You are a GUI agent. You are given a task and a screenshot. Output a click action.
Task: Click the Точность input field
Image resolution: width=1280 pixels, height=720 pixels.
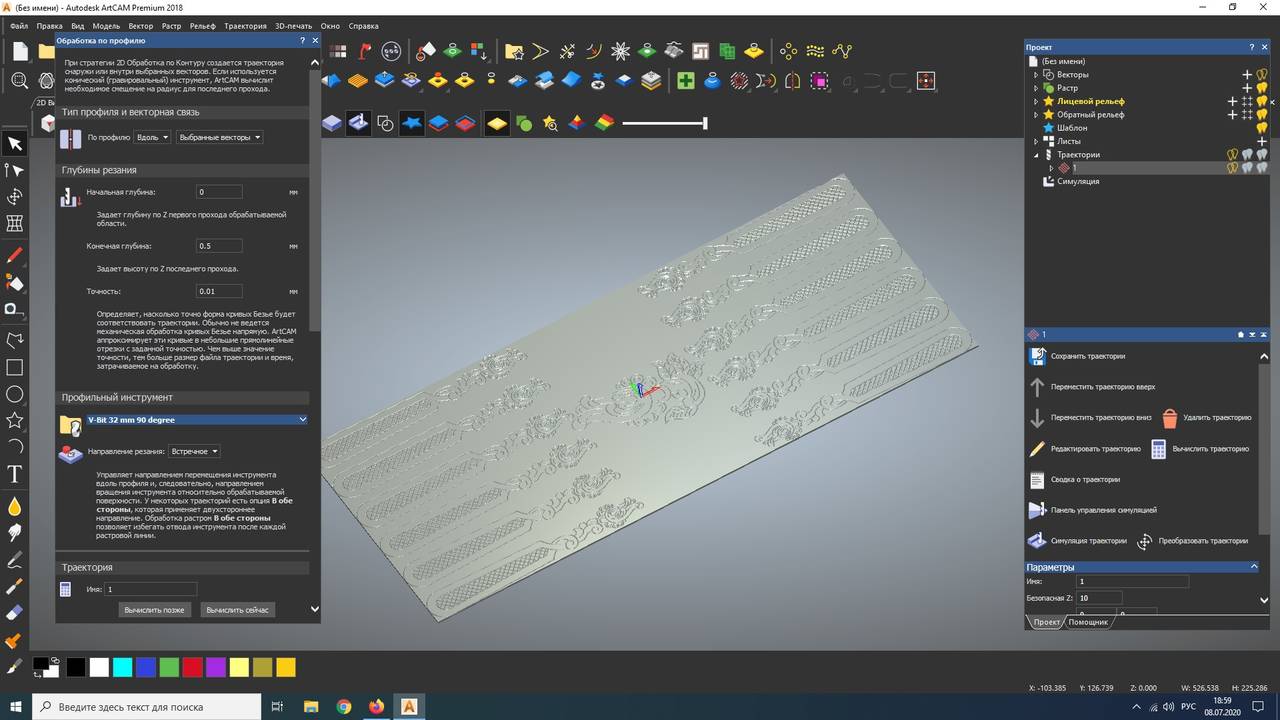[x=219, y=292]
